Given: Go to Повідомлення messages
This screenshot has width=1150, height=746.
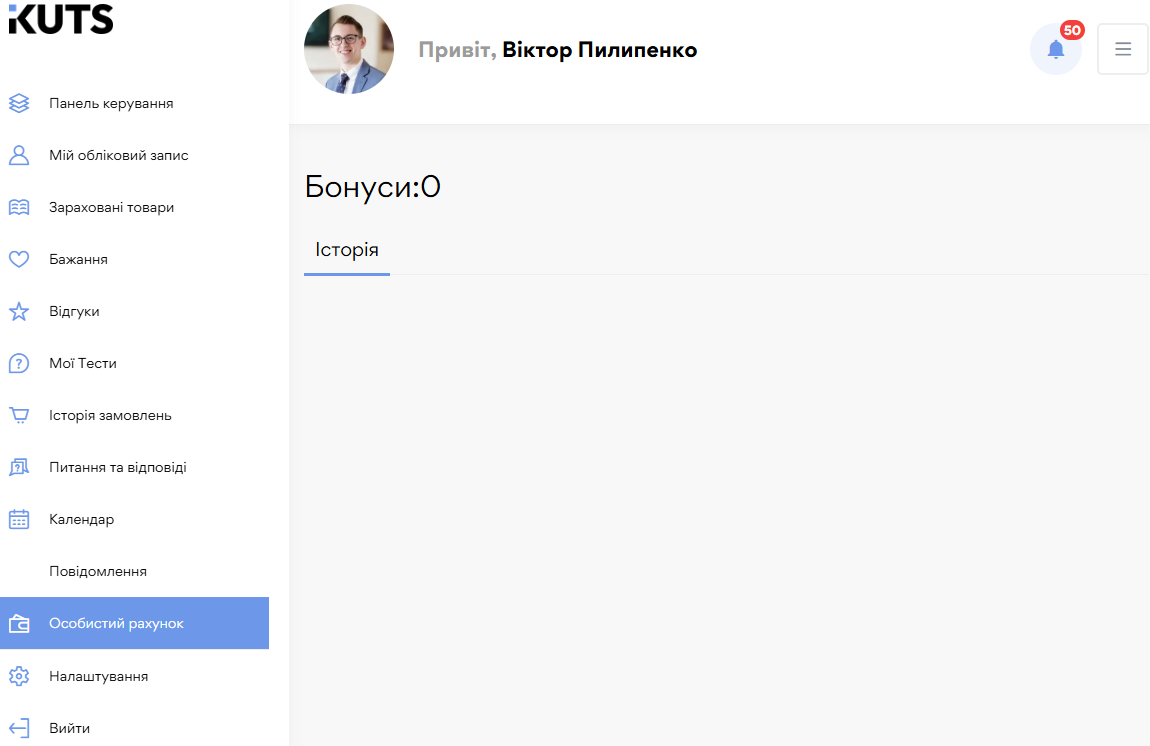Looking at the screenshot, I should [x=97, y=571].
